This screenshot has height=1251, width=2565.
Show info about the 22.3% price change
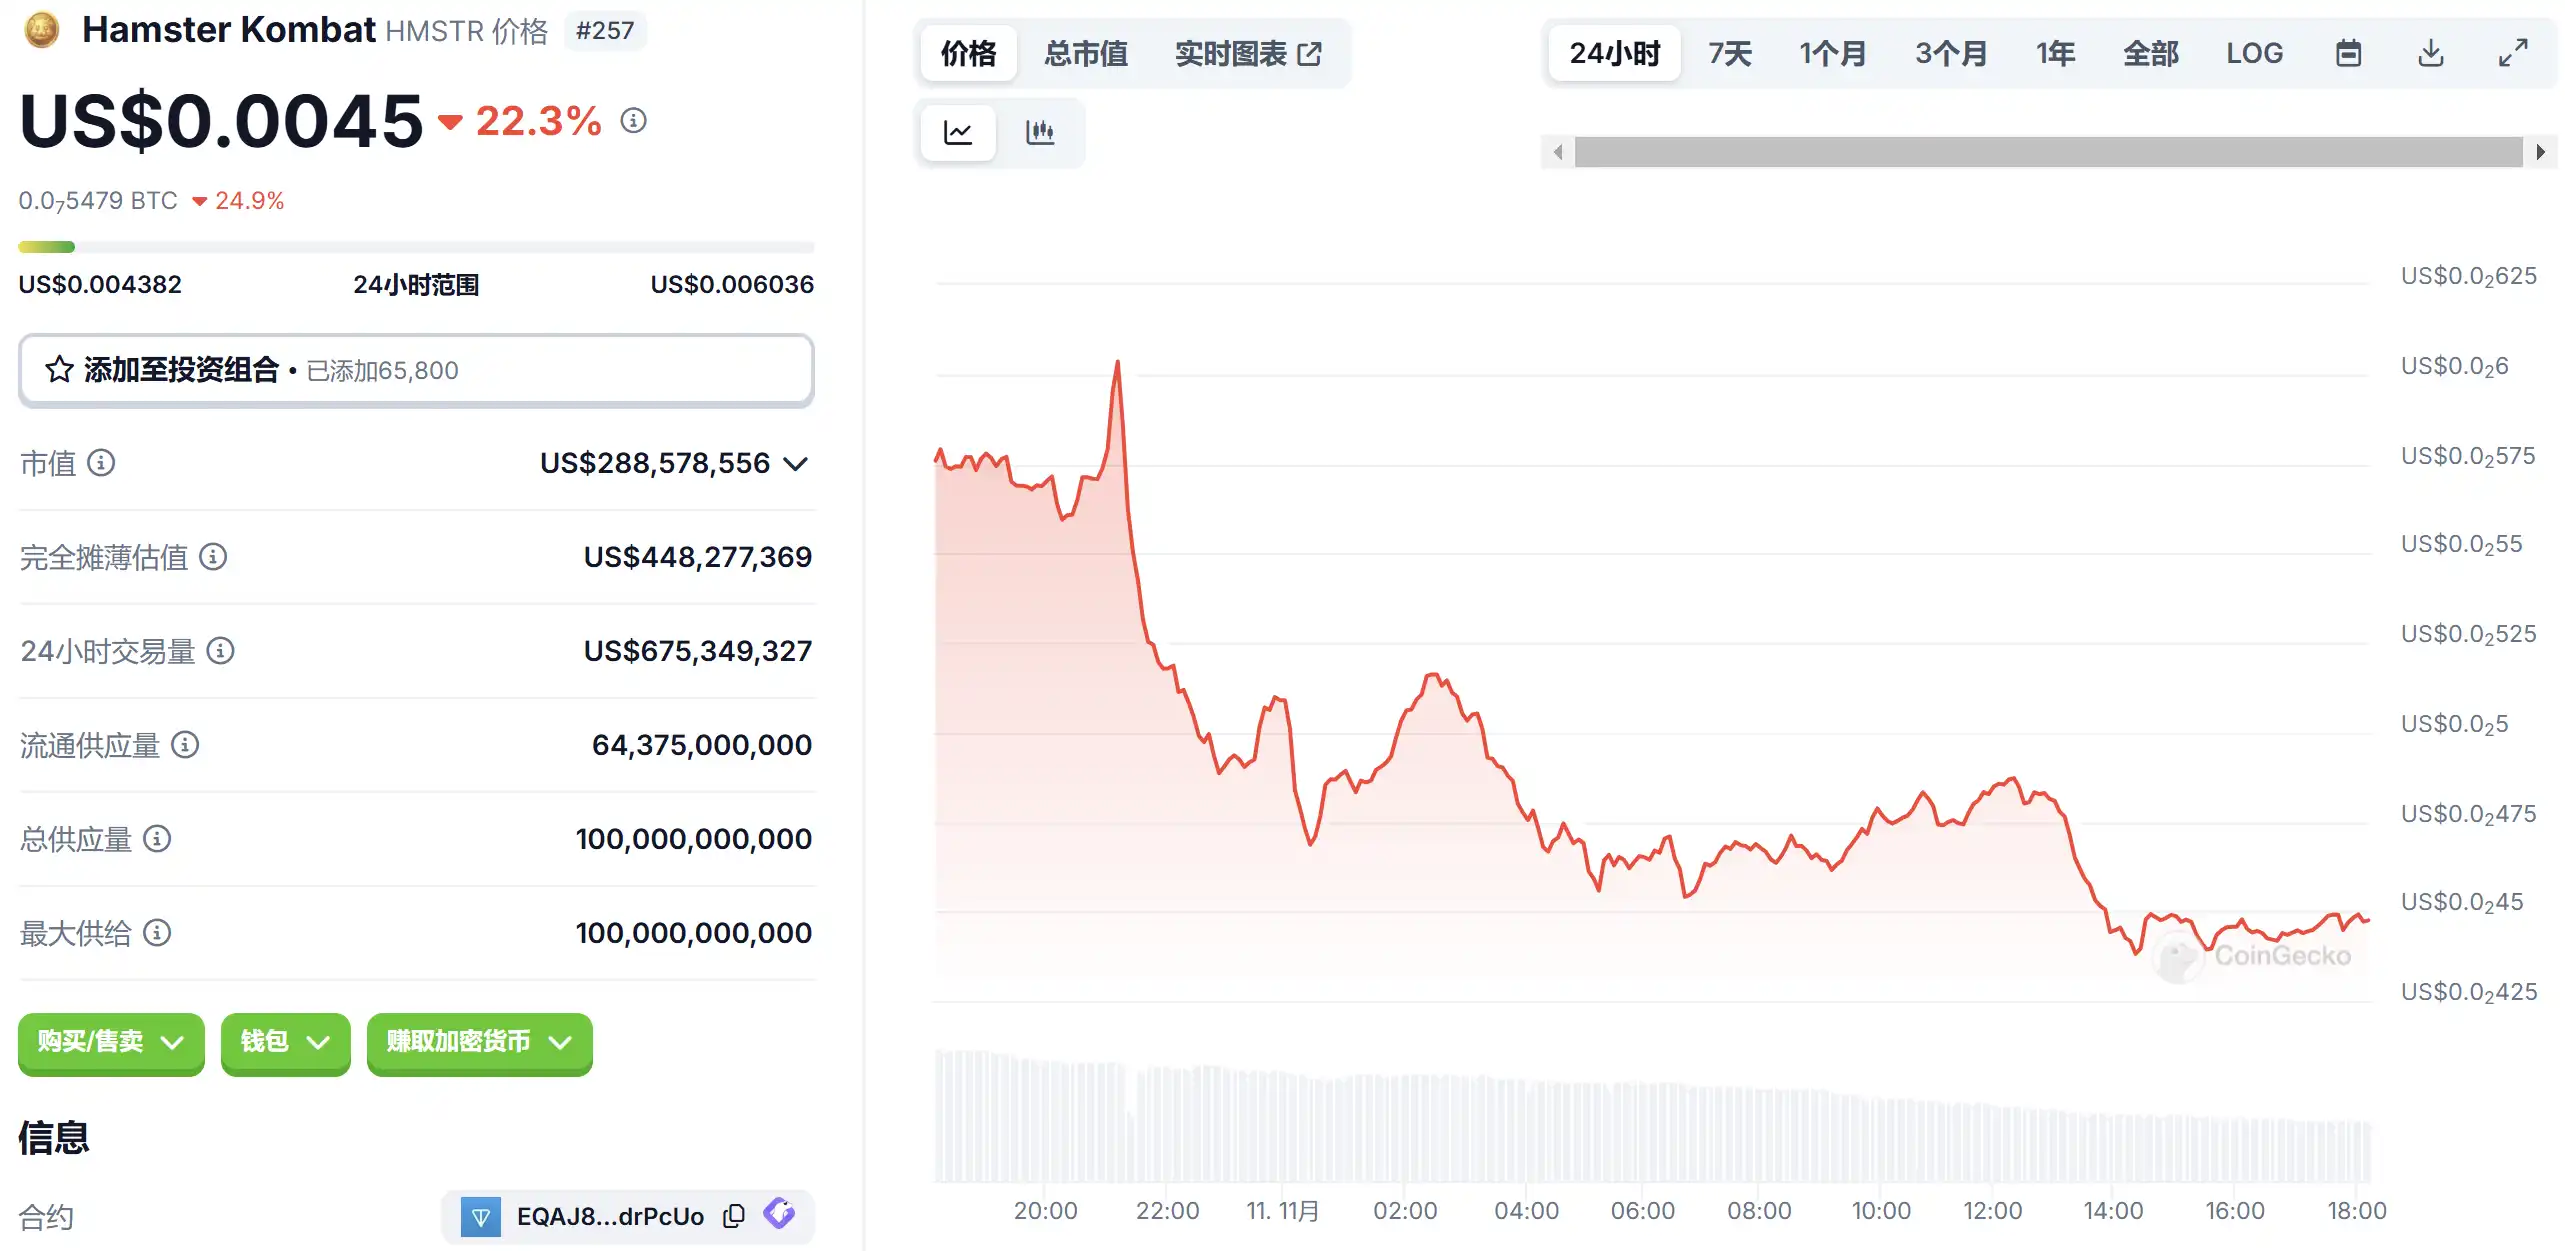pyautogui.click(x=633, y=121)
